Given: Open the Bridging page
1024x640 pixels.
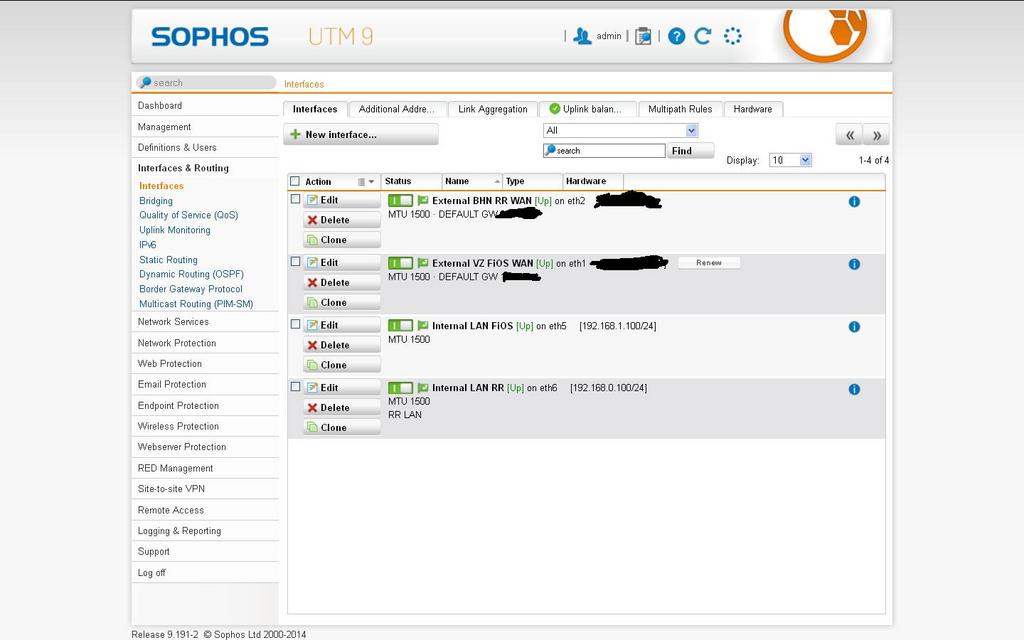Looking at the screenshot, I should point(155,200).
